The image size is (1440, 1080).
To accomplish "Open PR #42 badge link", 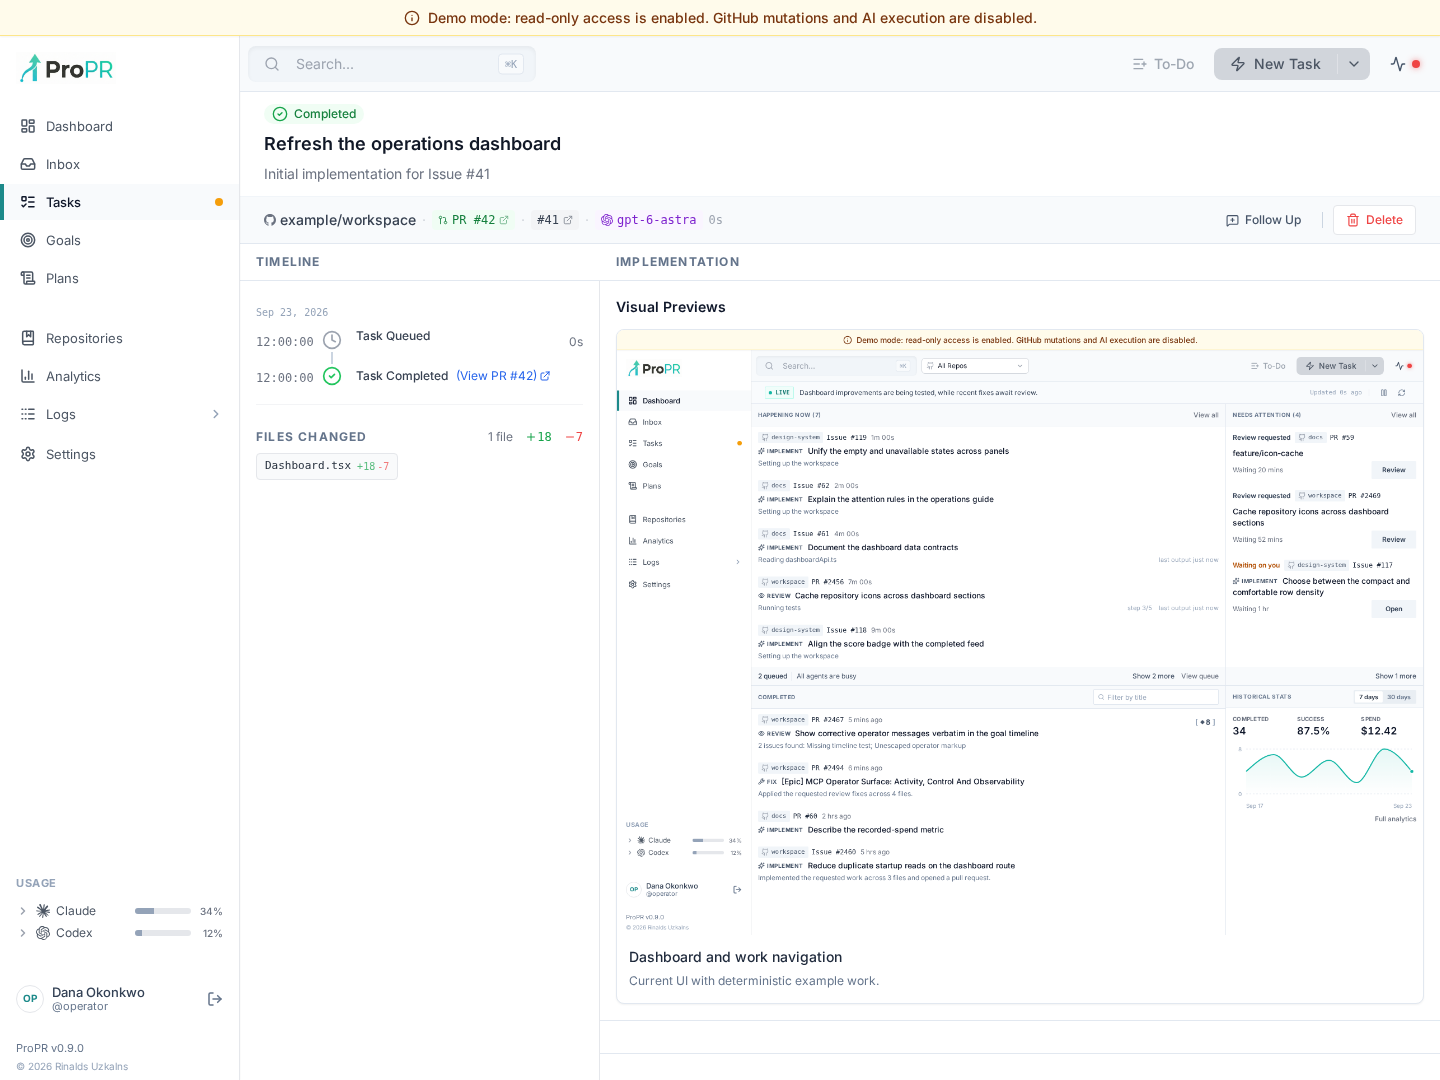I will (x=474, y=220).
